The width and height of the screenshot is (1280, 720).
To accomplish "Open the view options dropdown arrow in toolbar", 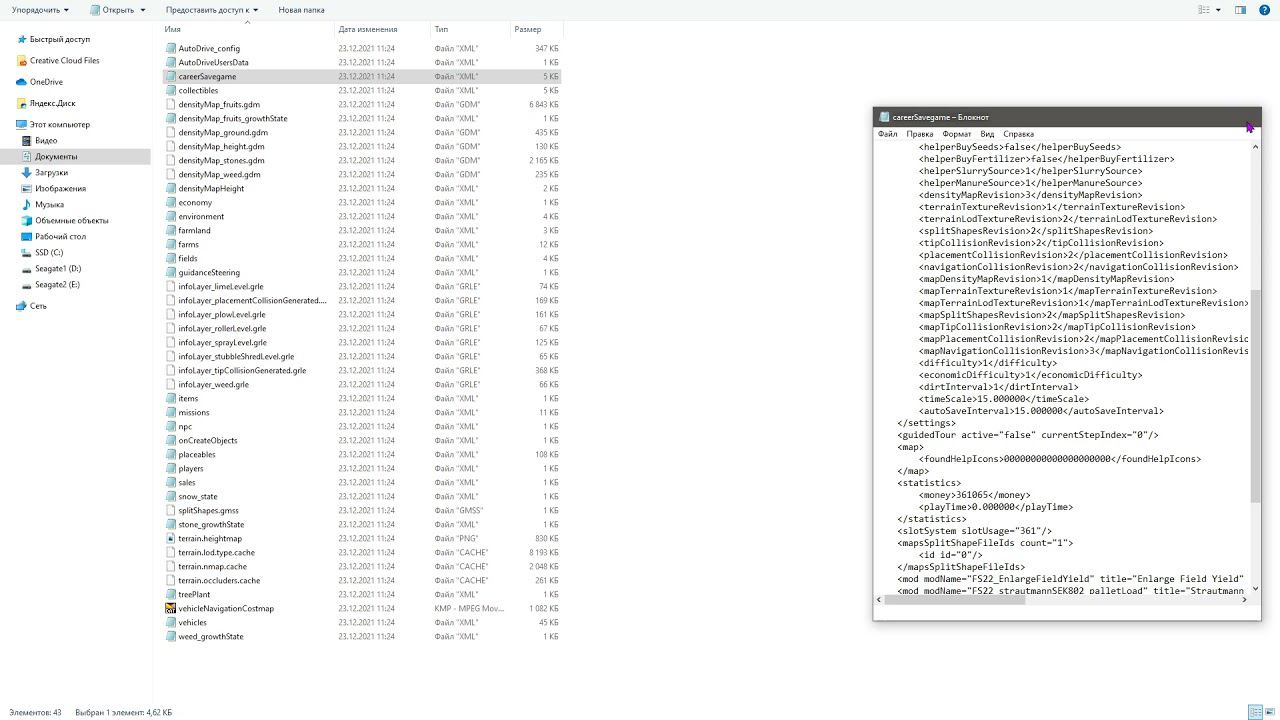I will tap(1217, 10).
